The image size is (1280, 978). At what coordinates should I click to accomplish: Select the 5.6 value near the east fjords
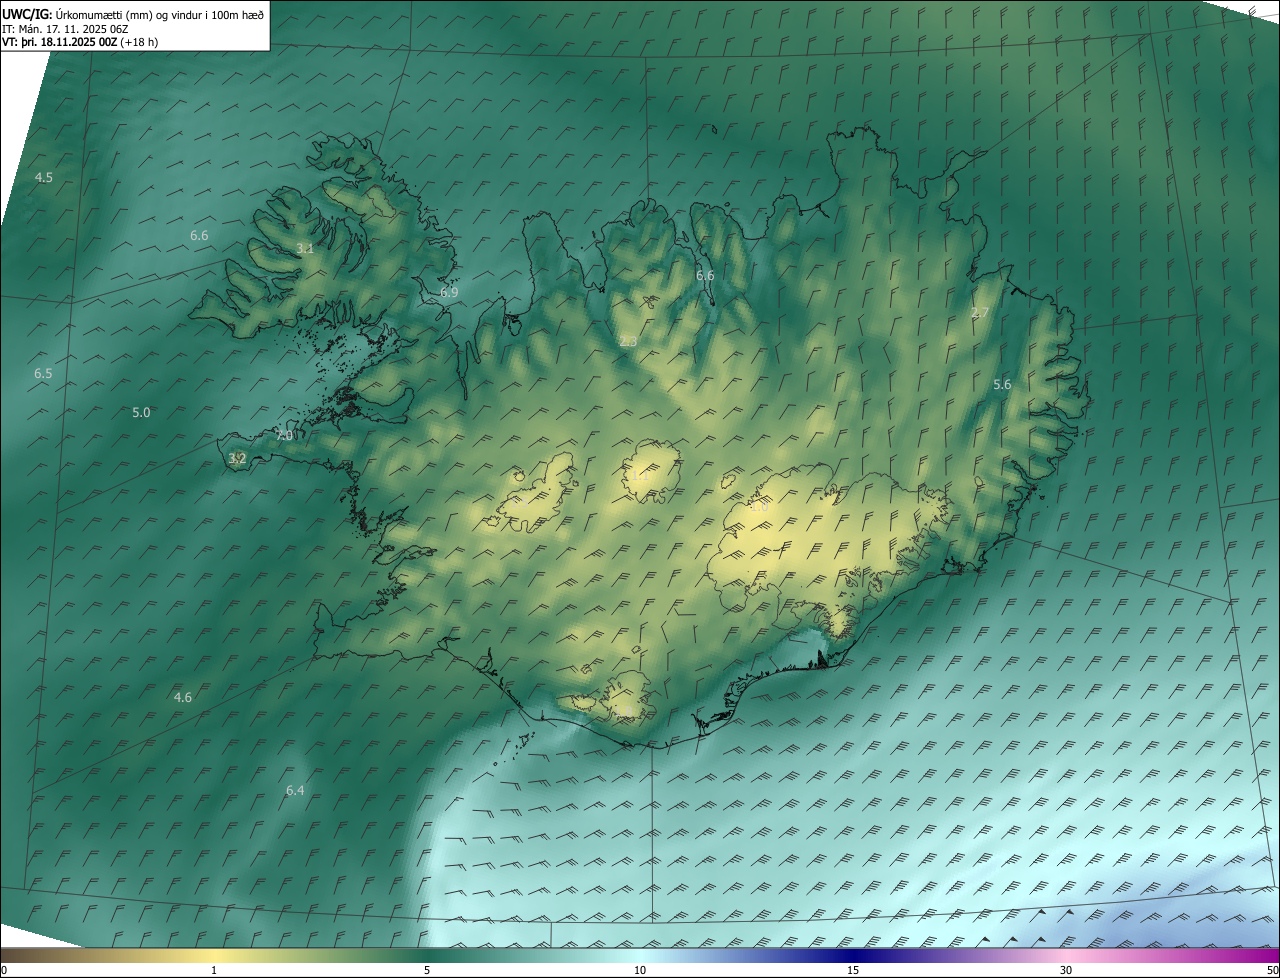point(1002,385)
